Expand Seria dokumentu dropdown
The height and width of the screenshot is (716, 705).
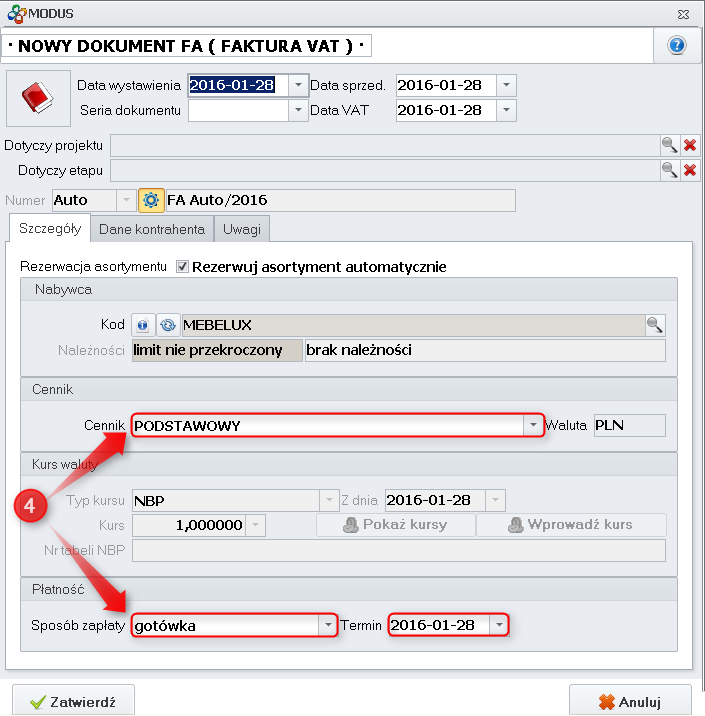pos(298,110)
